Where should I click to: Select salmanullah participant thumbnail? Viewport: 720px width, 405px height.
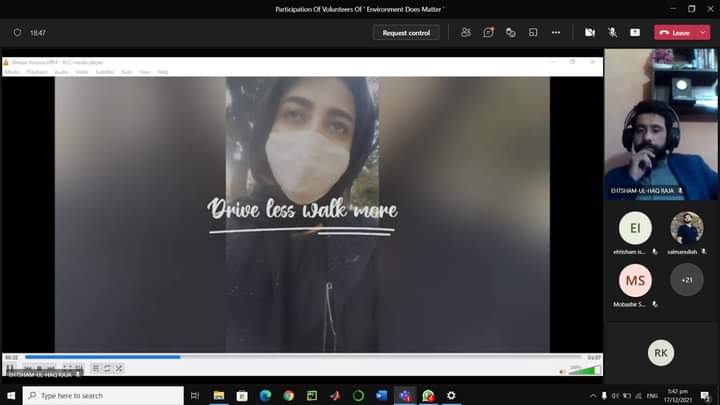click(687, 229)
